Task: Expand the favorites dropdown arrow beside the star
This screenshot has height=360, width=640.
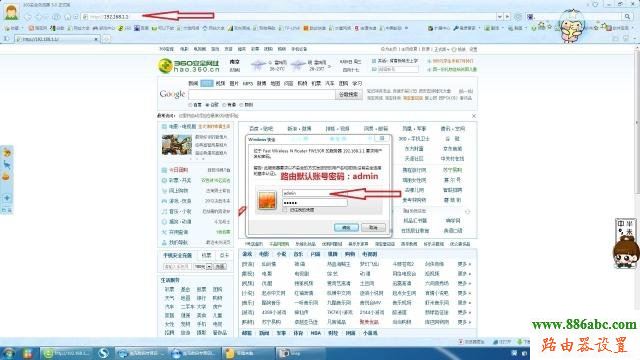Action: [22, 28]
